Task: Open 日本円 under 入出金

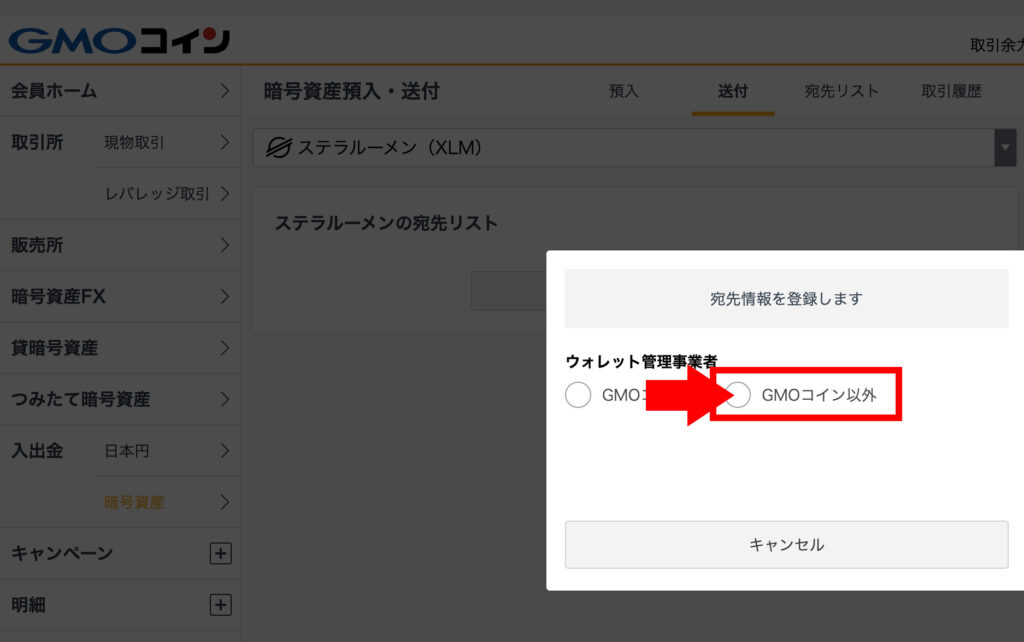Action: [127, 451]
